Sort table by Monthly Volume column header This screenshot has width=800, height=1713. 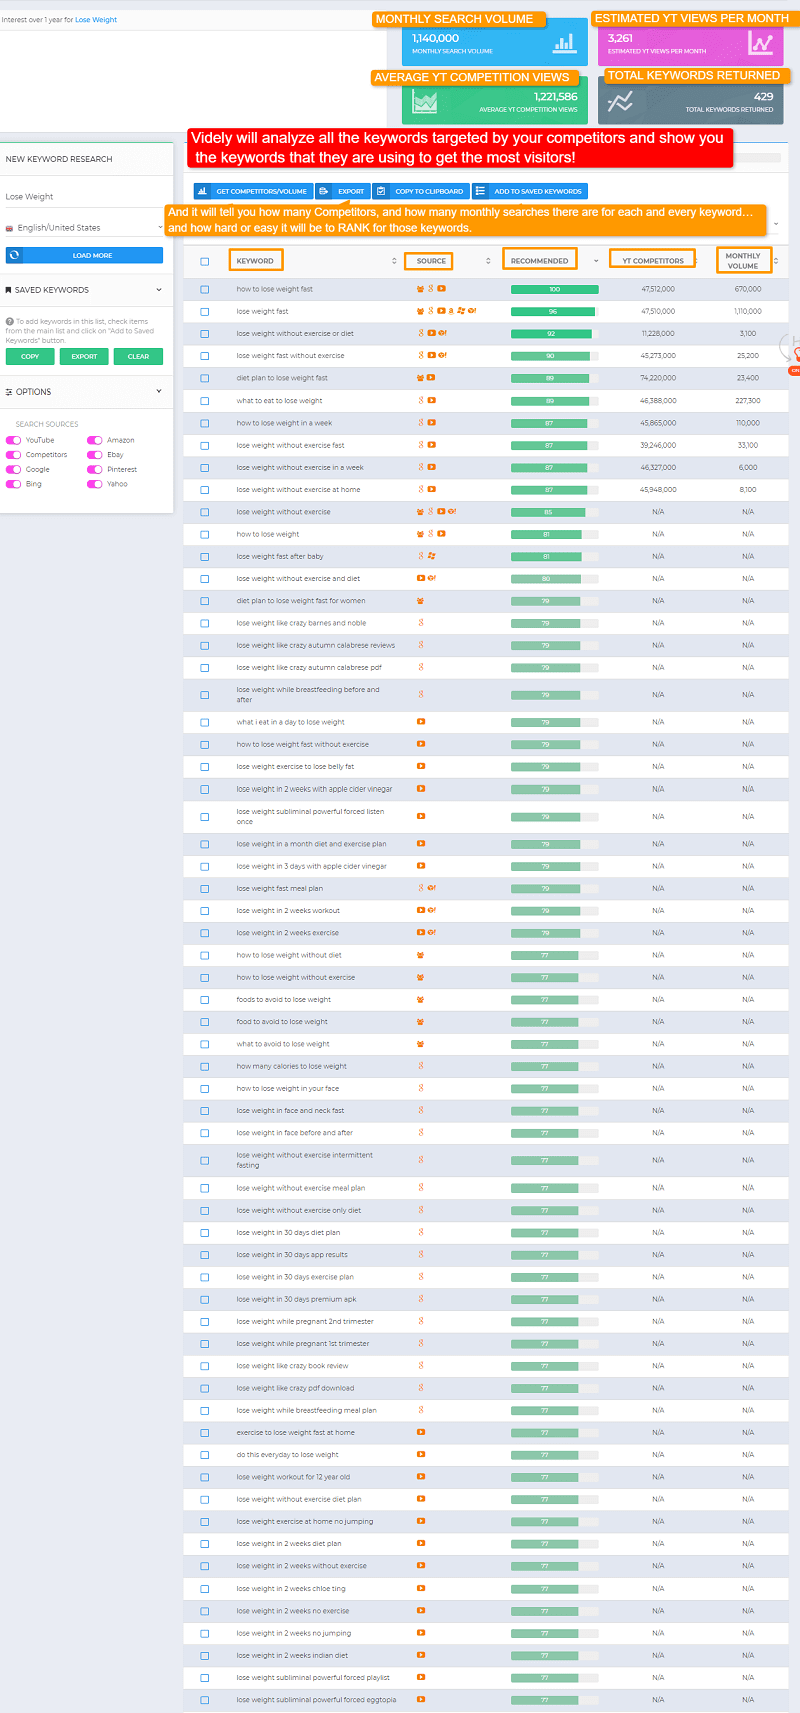tap(743, 260)
